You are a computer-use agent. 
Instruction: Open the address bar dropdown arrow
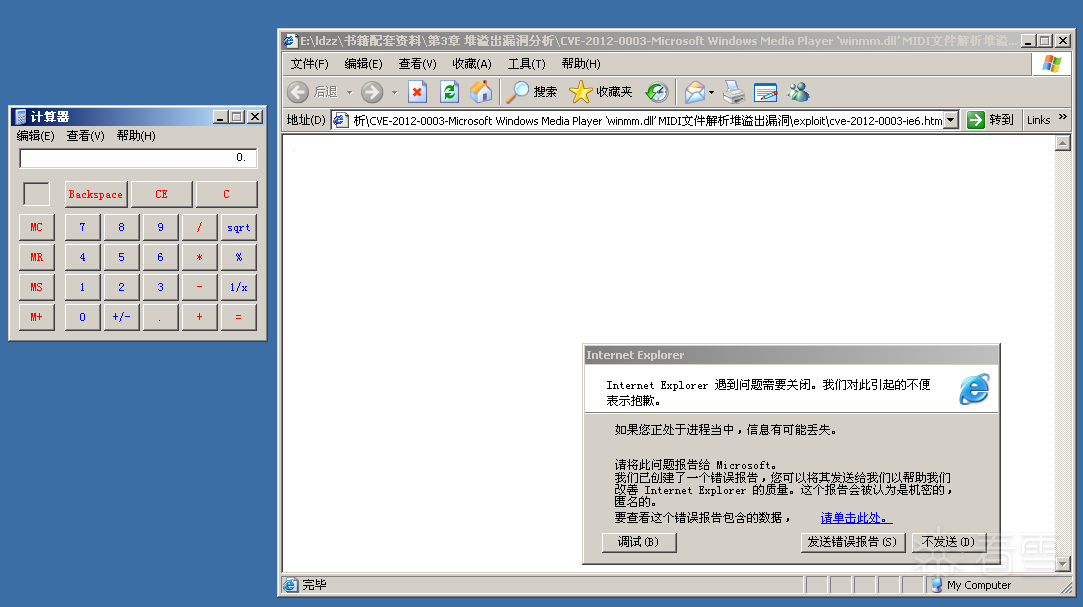pyautogui.click(x=951, y=120)
